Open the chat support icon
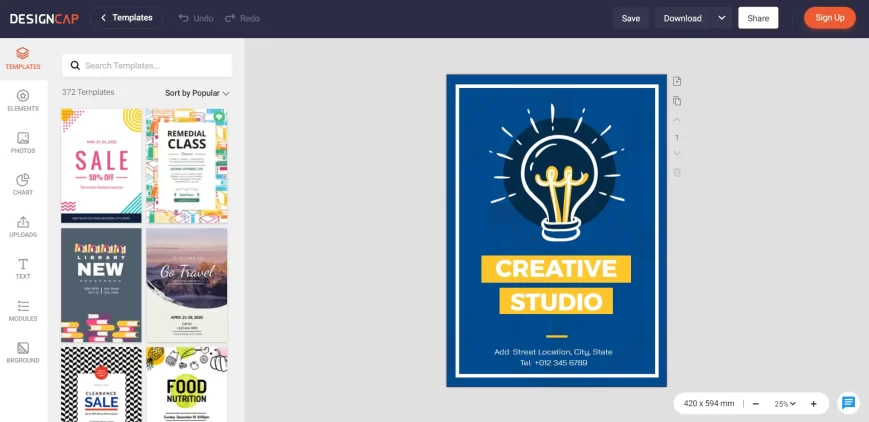This screenshot has width=869, height=422. click(848, 403)
